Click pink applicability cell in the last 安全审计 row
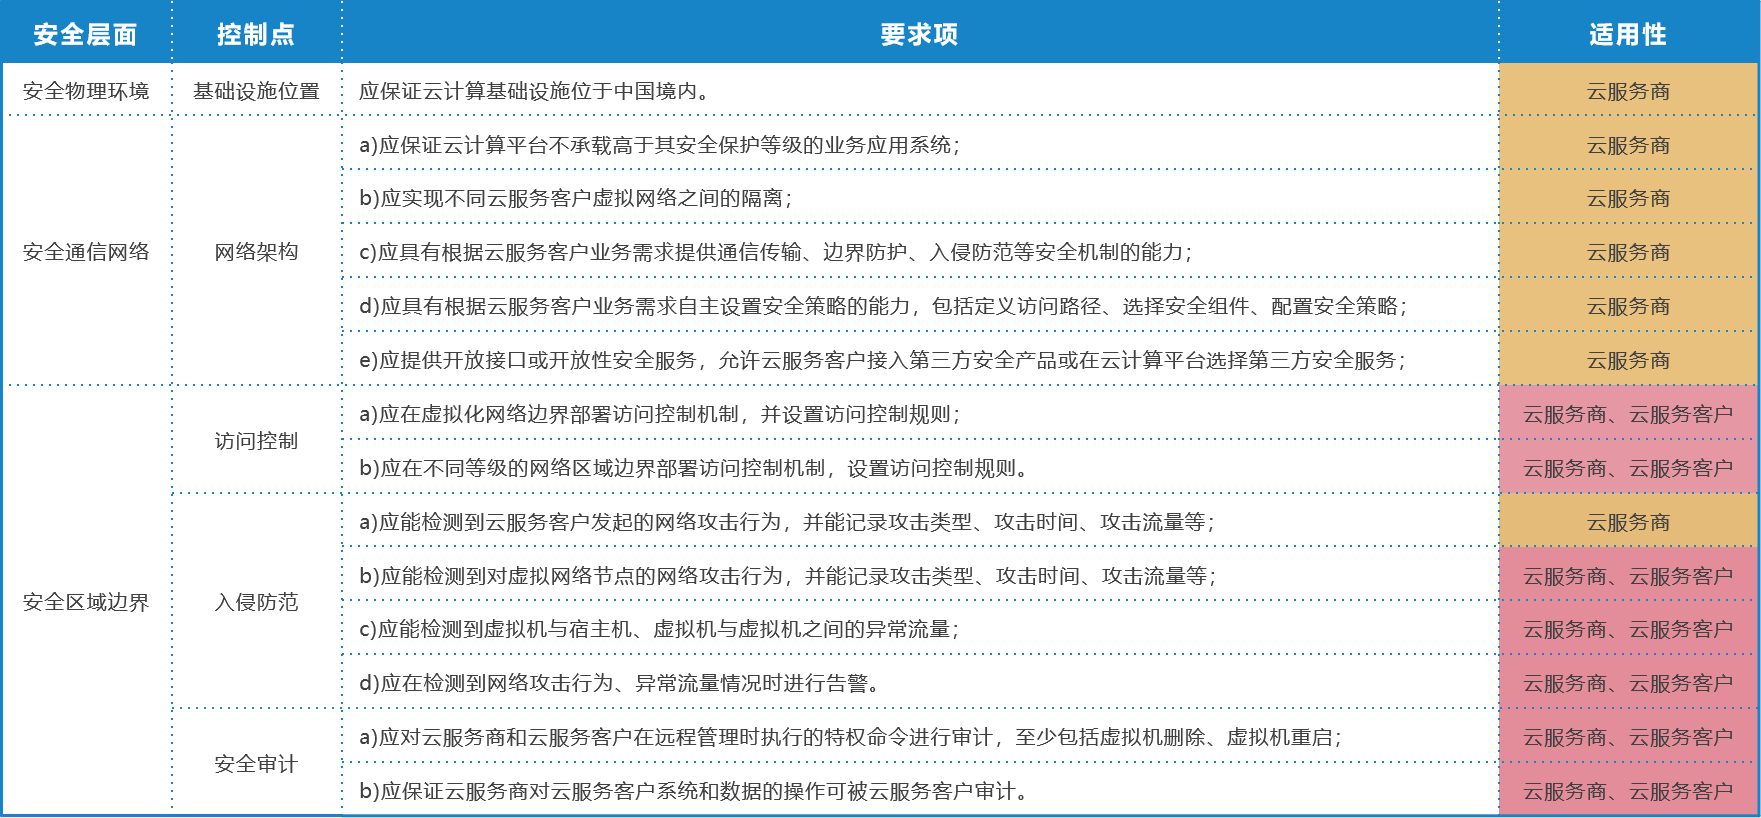 [x=1628, y=791]
